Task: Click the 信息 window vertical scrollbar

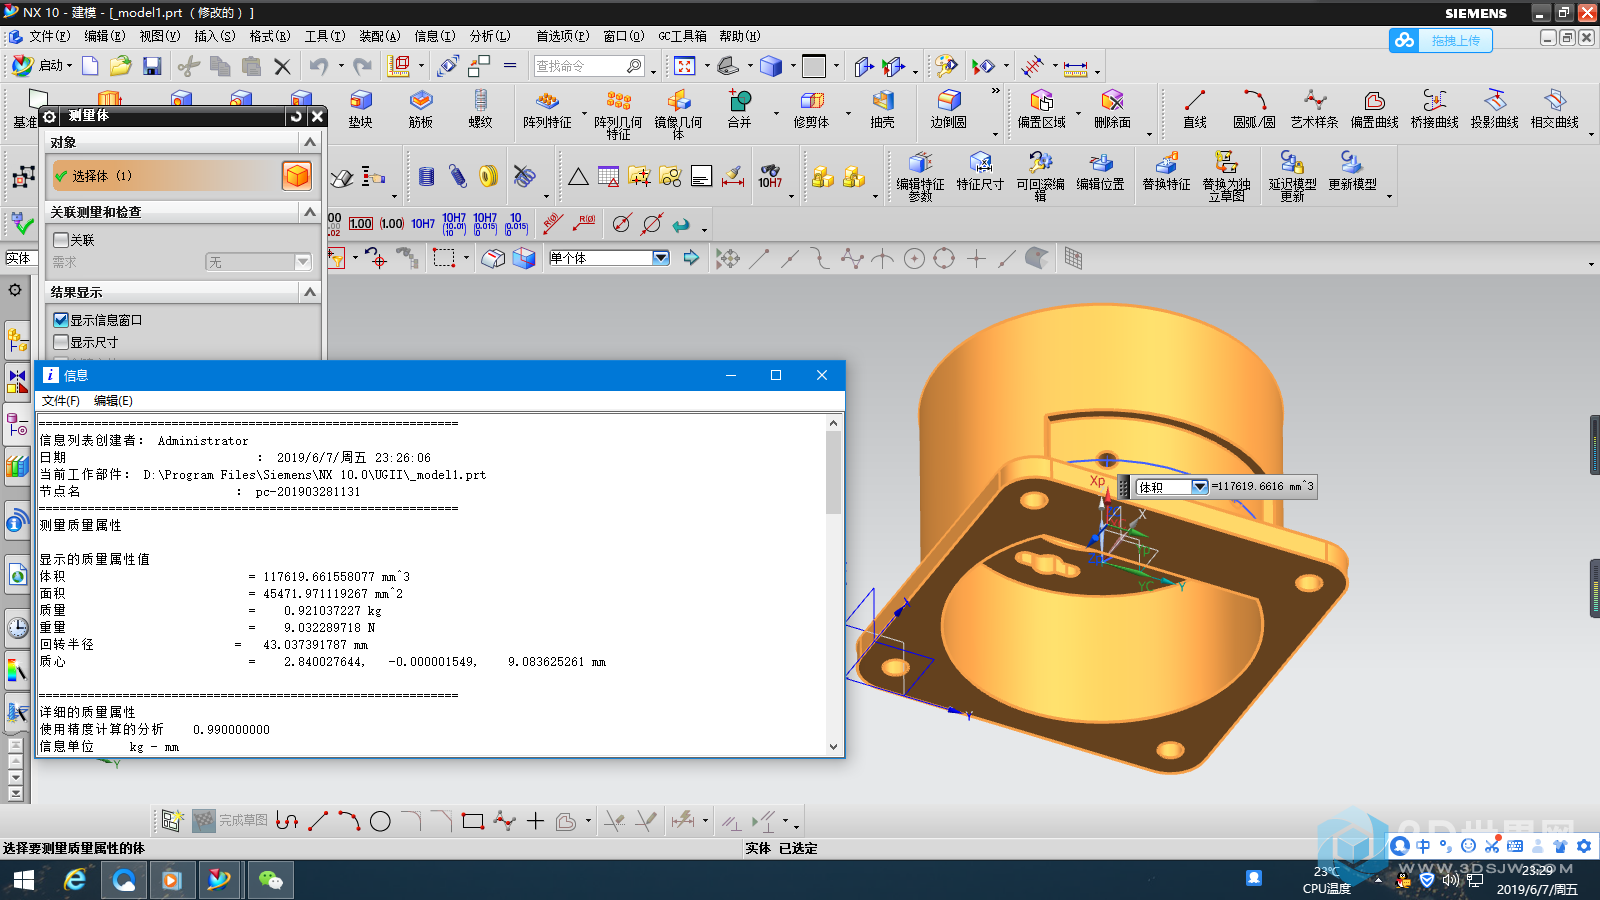Action: (x=834, y=586)
